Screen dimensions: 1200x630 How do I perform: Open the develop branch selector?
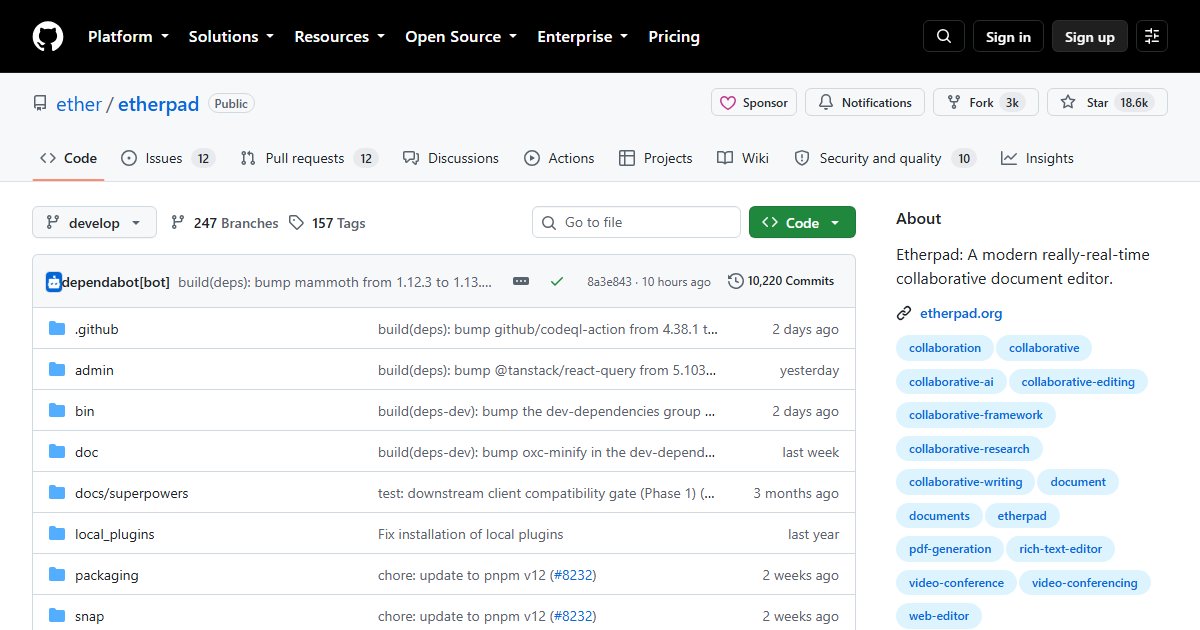(94, 223)
